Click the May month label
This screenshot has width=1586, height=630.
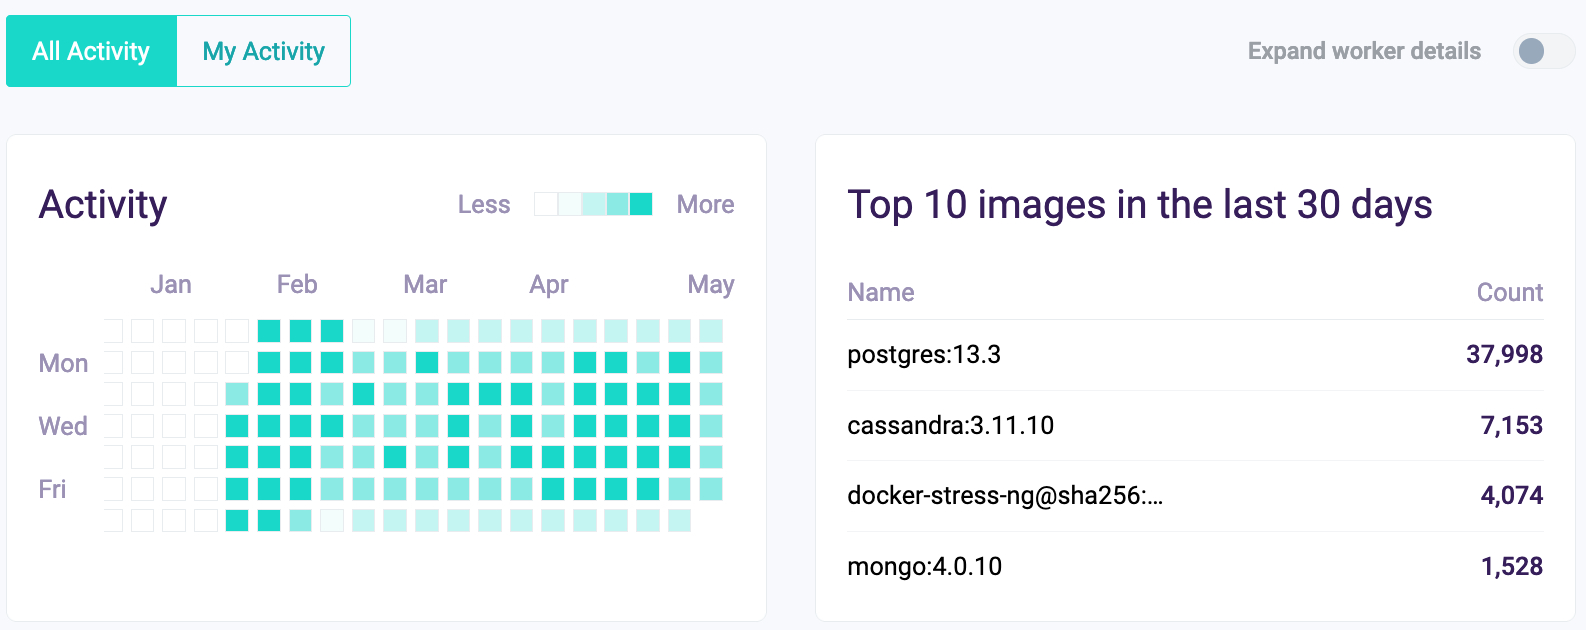click(x=711, y=285)
